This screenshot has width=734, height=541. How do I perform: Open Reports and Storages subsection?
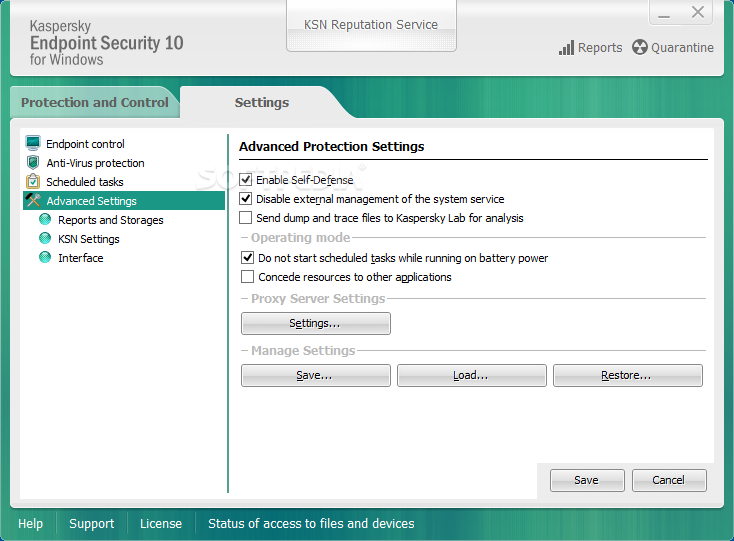coord(110,220)
